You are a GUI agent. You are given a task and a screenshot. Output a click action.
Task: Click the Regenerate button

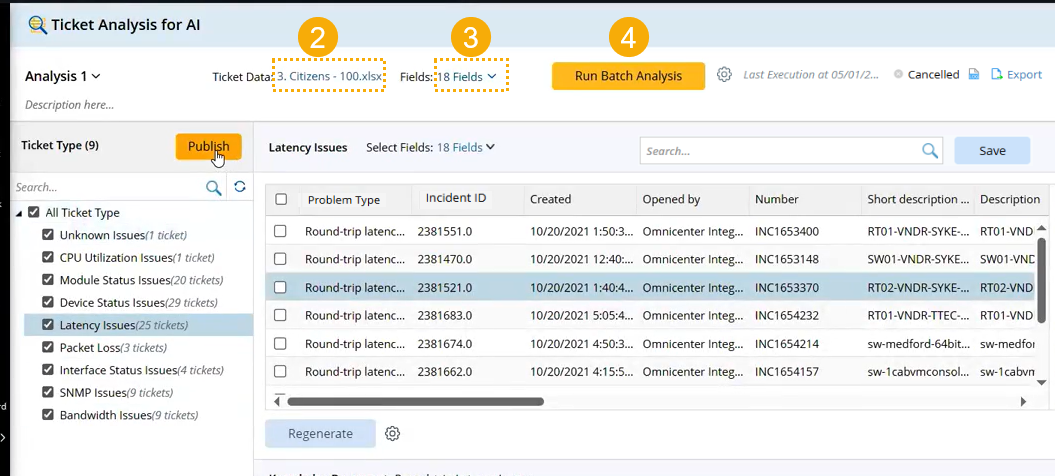[320, 434]
